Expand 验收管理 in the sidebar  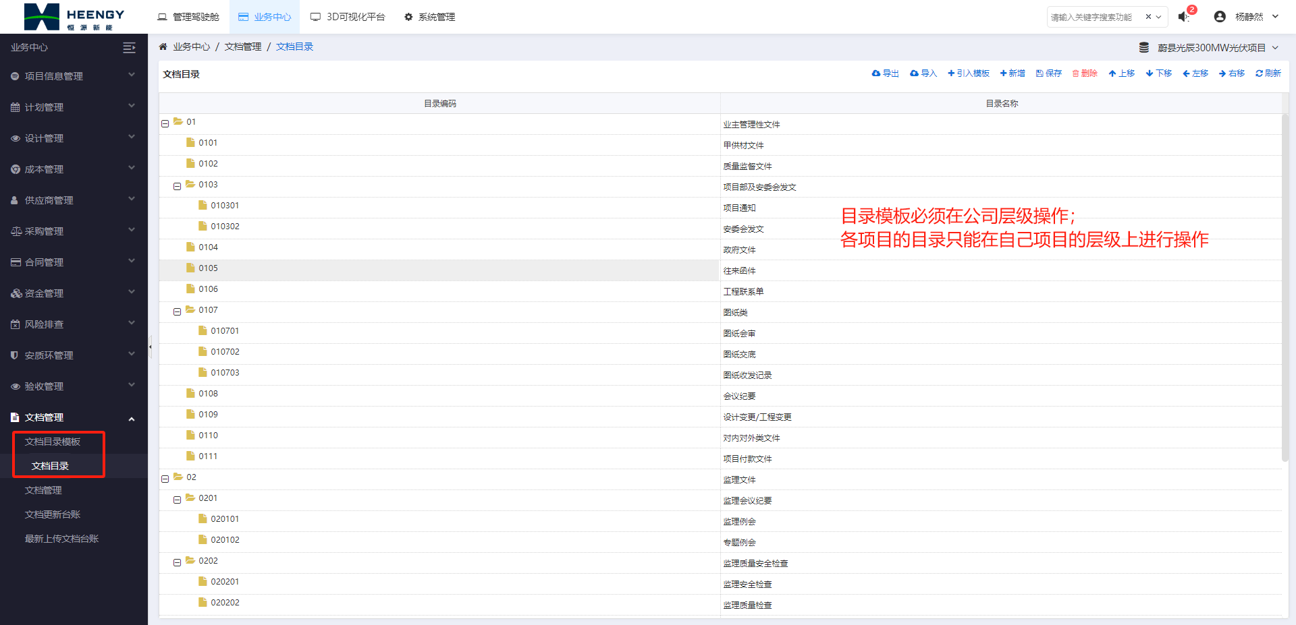click(74, 386)
